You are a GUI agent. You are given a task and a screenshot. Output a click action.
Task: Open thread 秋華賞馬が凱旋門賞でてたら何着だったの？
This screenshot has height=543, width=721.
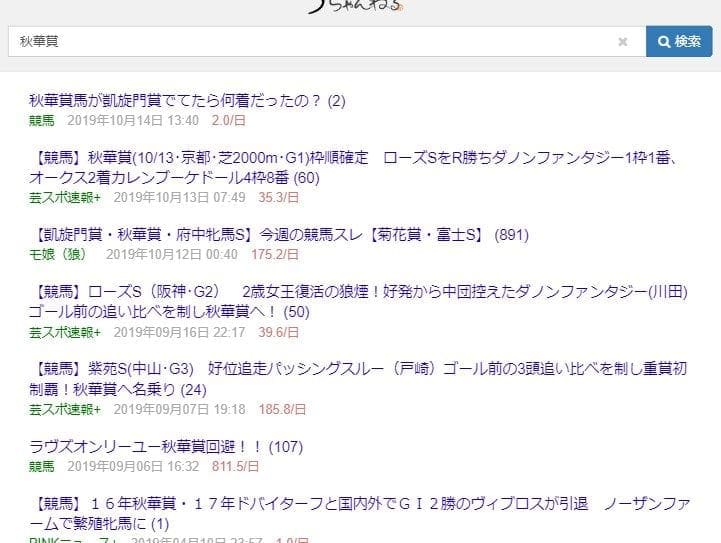(186, 100)
